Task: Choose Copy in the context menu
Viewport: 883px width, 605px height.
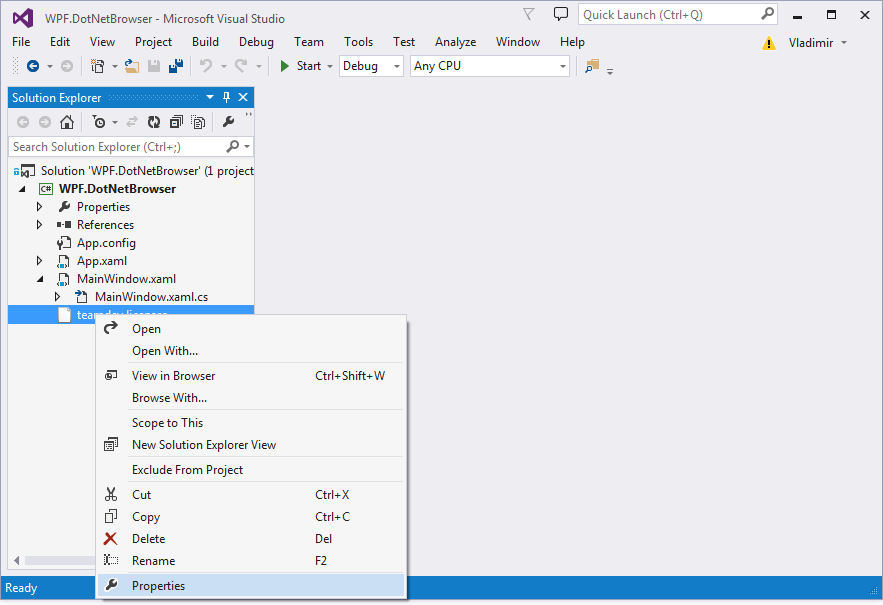Action: click(x=251, y=517)
